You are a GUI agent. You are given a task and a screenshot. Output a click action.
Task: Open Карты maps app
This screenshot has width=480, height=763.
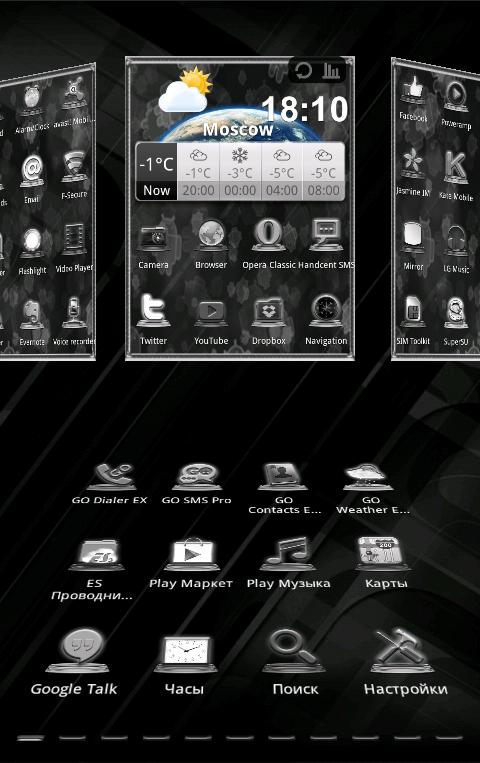pos(385,554)
